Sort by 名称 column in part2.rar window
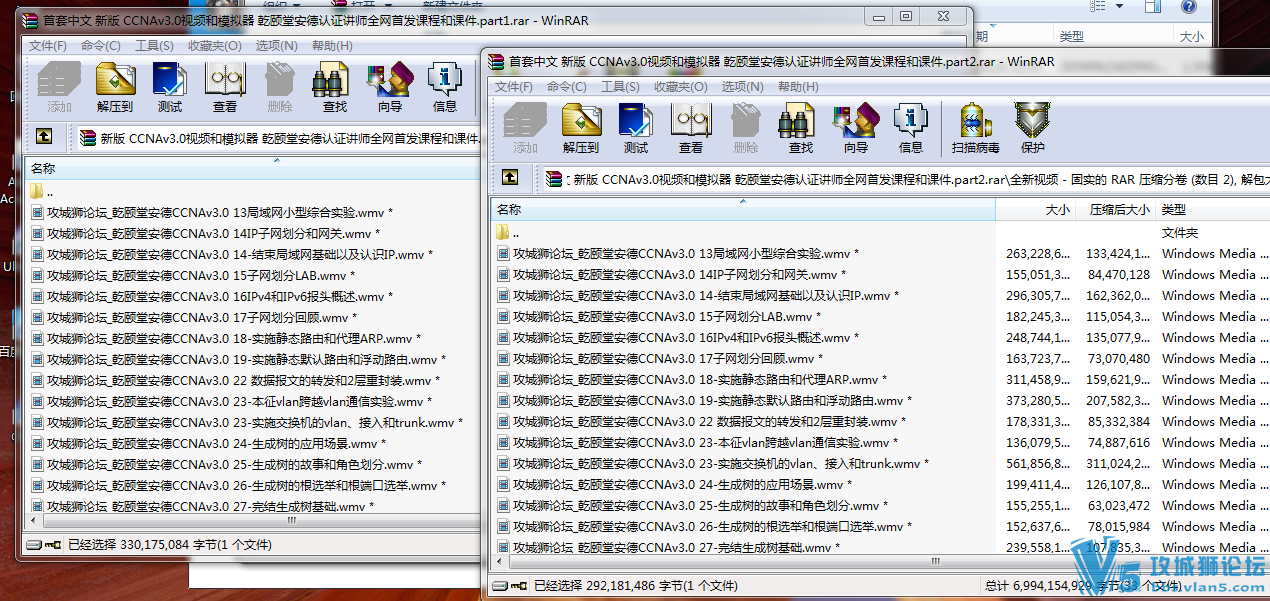 (x=743, y=210)
